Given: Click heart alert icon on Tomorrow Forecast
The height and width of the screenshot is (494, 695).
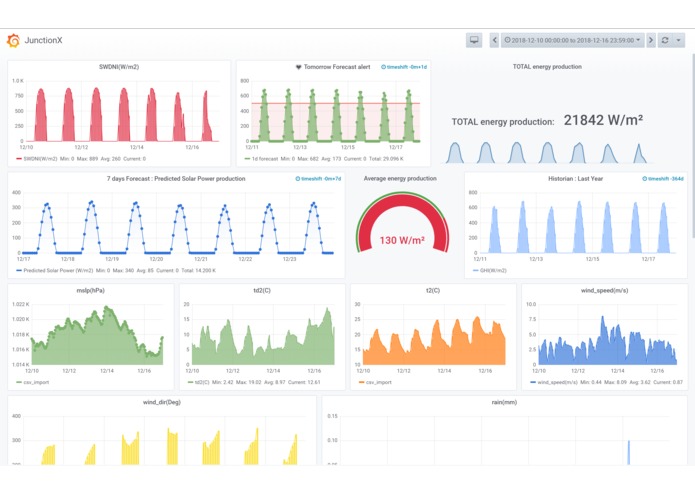Looking at the screenshot, I should pyautogui.click(x=298, y=67).
